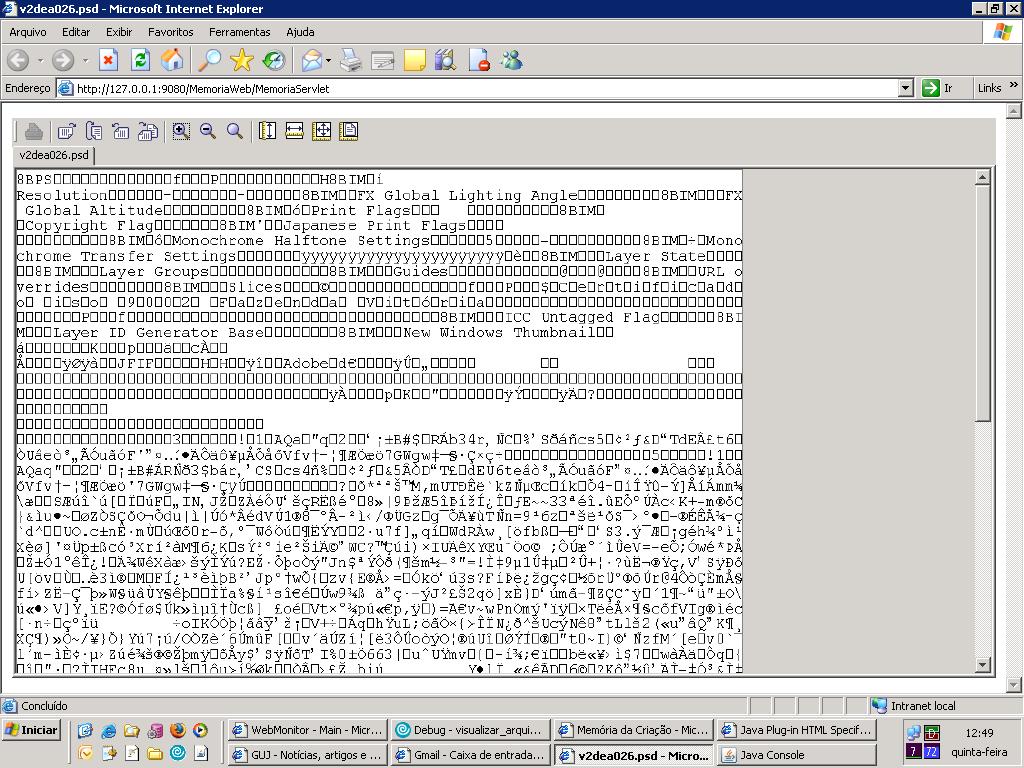Expand the Mail button dropdown arrow
Viewport: 1024px width, 768px height.
[x=328, y=61]
